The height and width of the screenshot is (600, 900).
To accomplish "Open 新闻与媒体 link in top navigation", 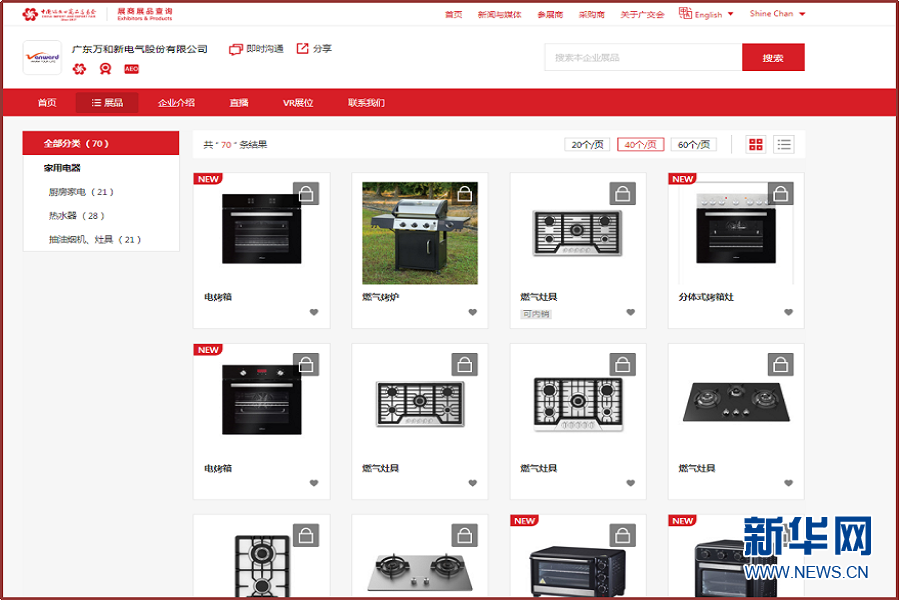I will (499, 15).
